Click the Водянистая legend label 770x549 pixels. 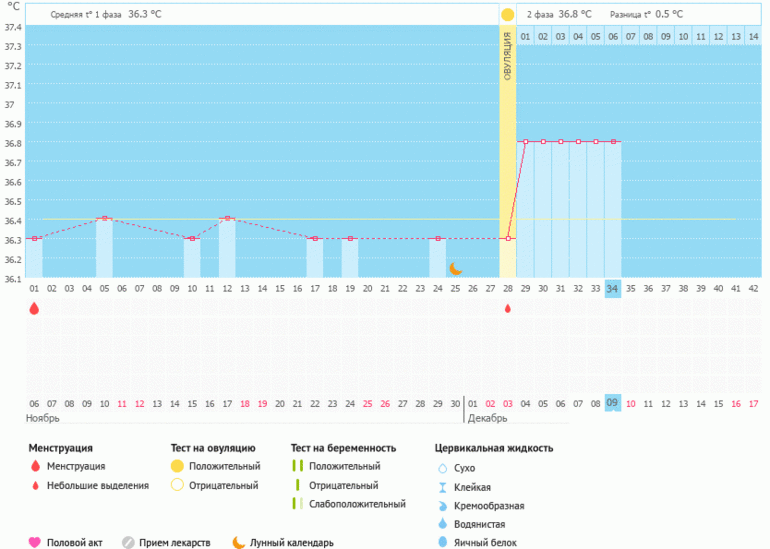479,524
